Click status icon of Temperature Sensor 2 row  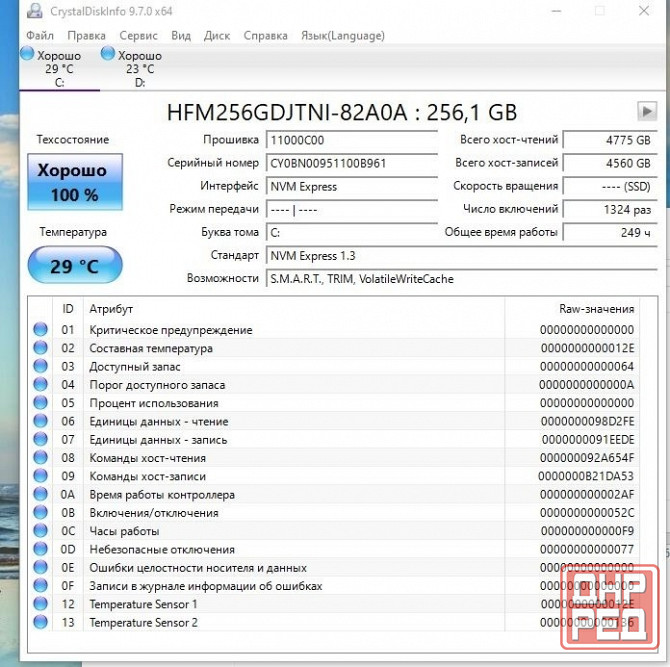41,623
